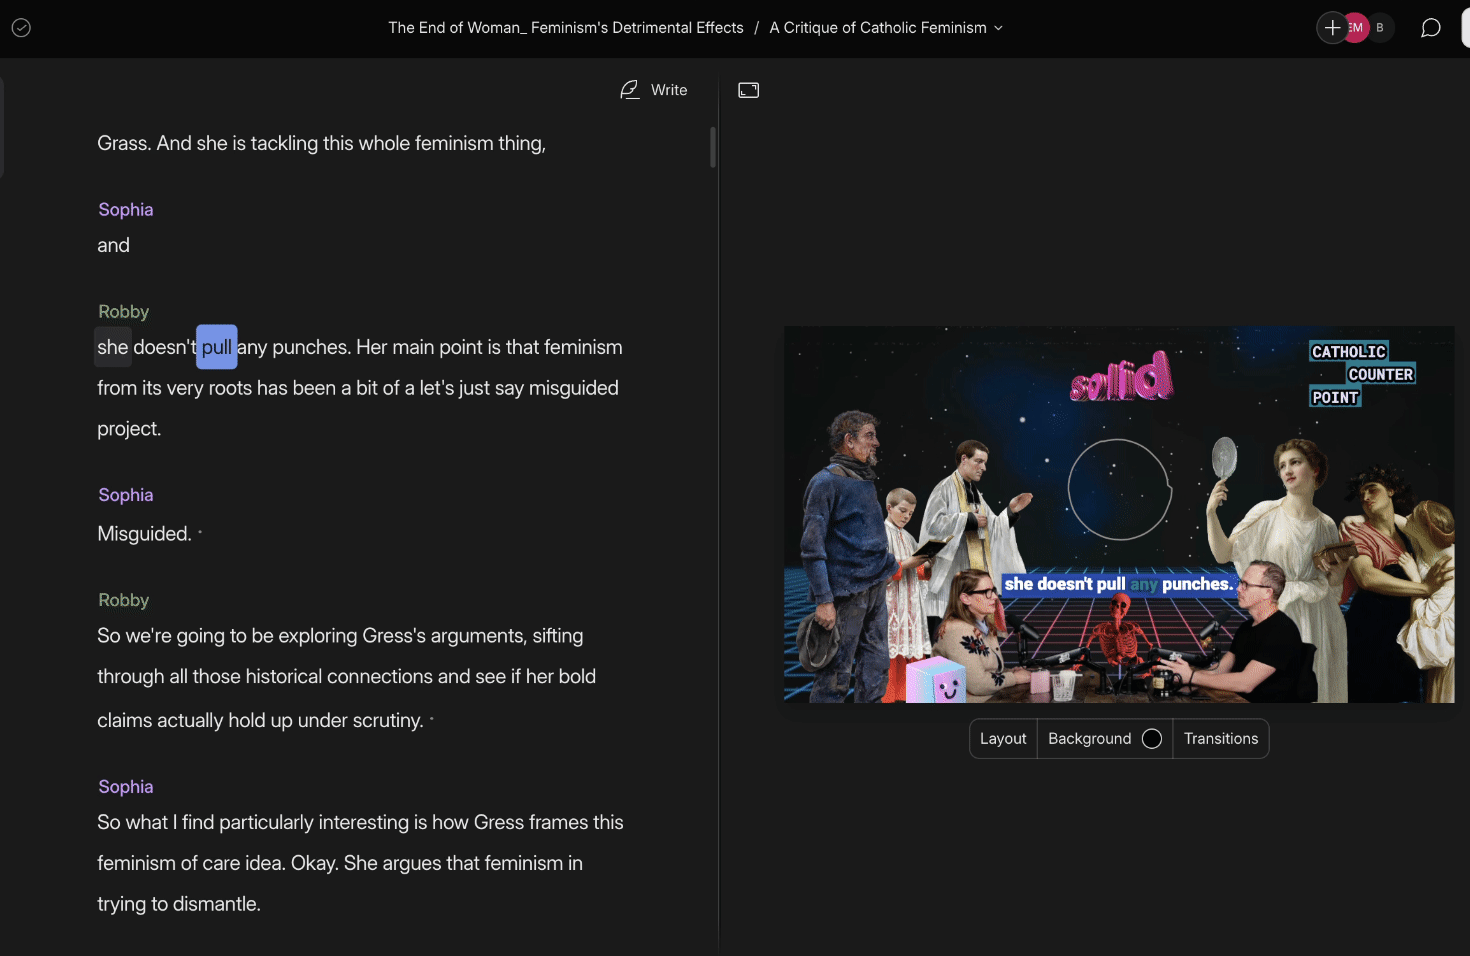The width and height of the screenshot is (1470, 956).
Task: Click the Sophia label above 'Misguided.'
Action: (126, 495)
